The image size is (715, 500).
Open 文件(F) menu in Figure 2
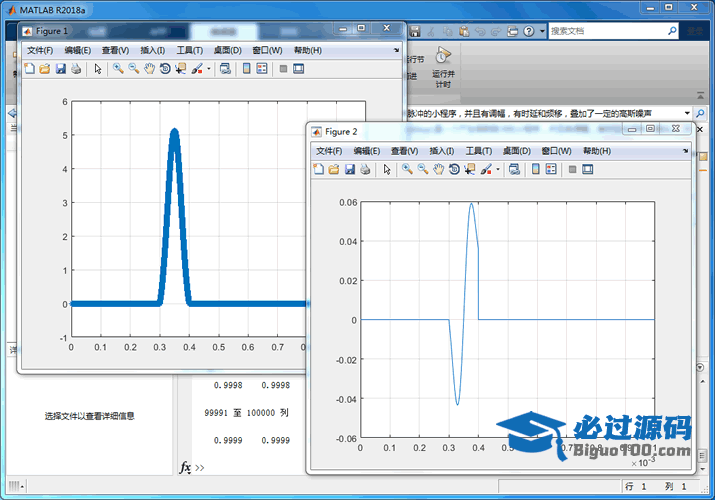click(329, 151)
